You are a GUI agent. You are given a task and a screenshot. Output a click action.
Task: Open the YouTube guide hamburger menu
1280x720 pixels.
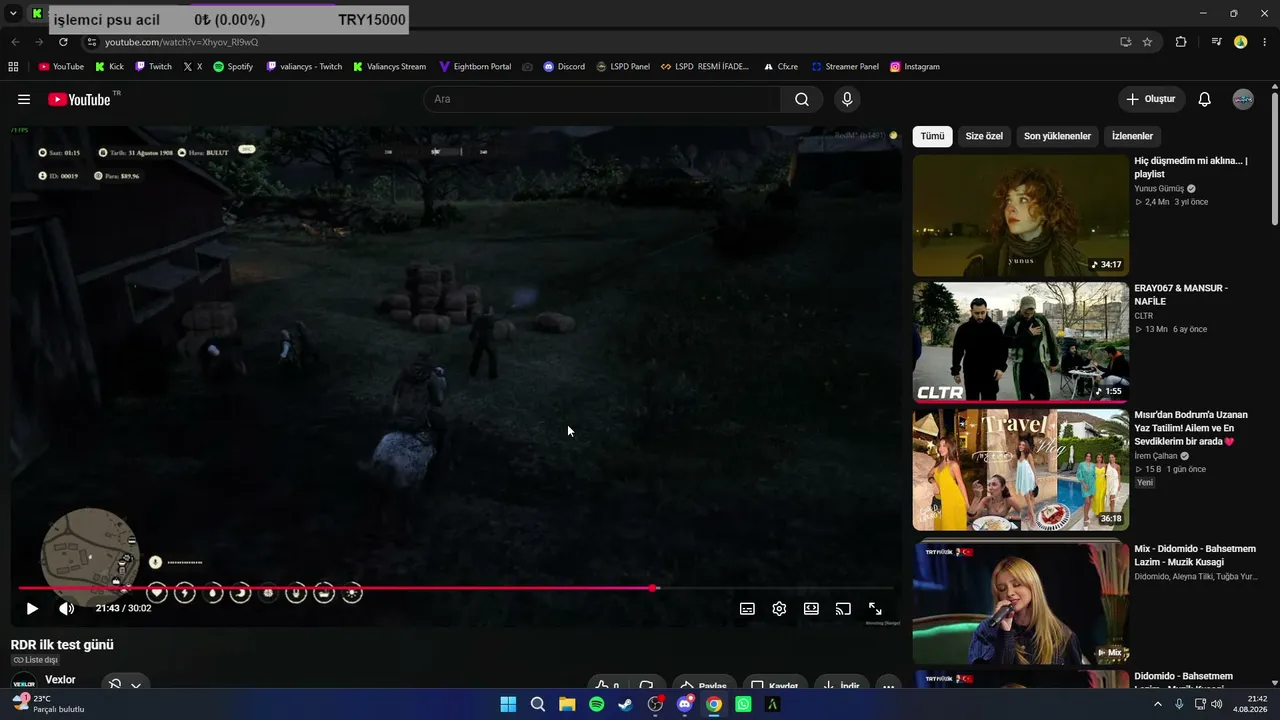click(24, 99)
